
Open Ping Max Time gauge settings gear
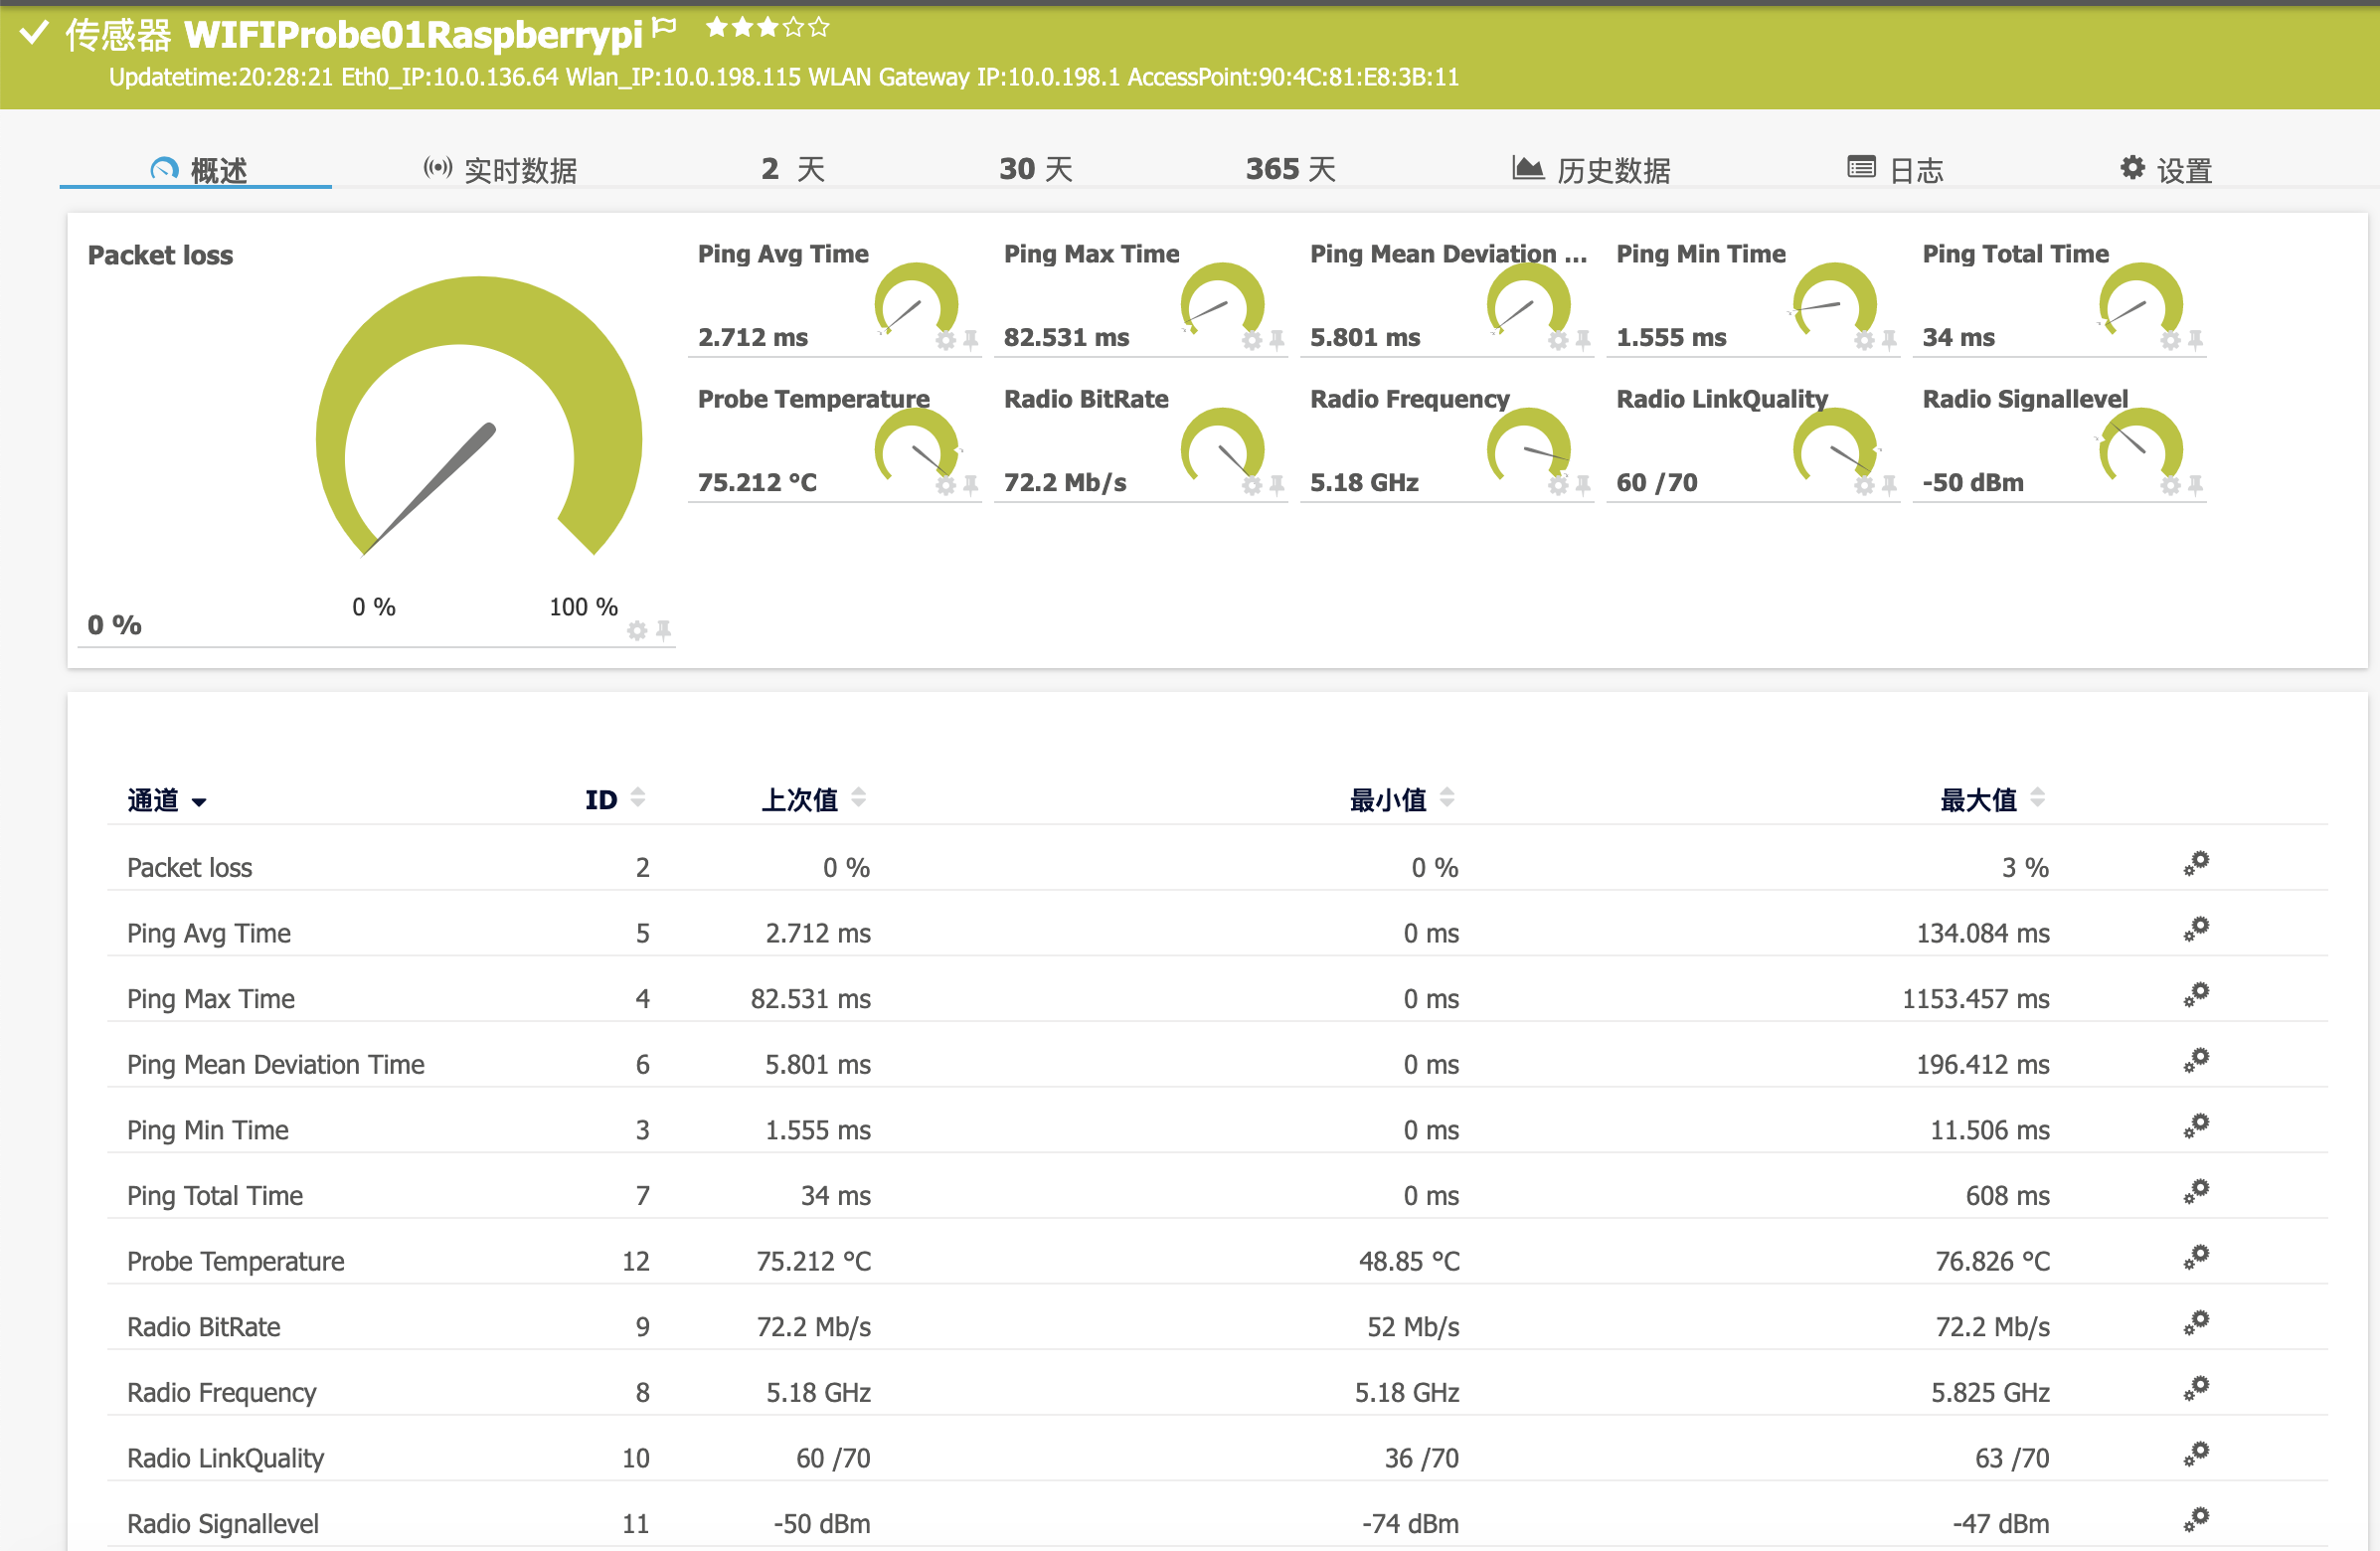pos(1252,340)
